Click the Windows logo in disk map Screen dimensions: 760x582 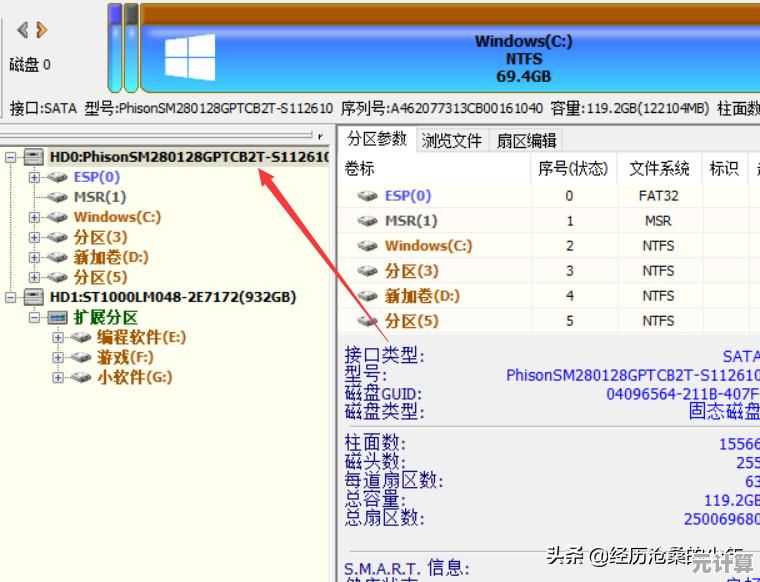pos(190,57)
